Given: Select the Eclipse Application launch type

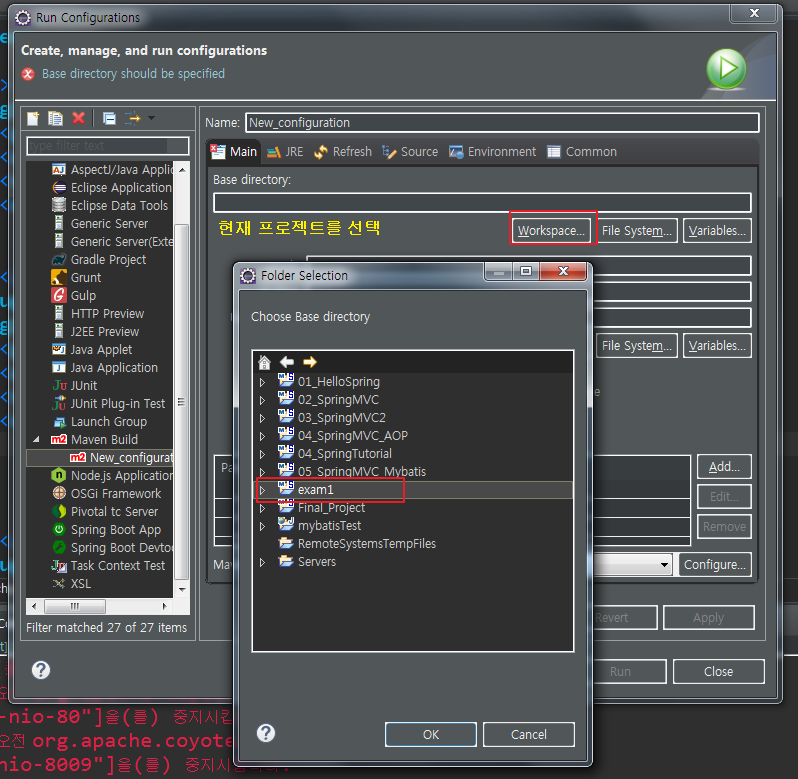Looking at the screenshot, I should (x=112, y=188).
